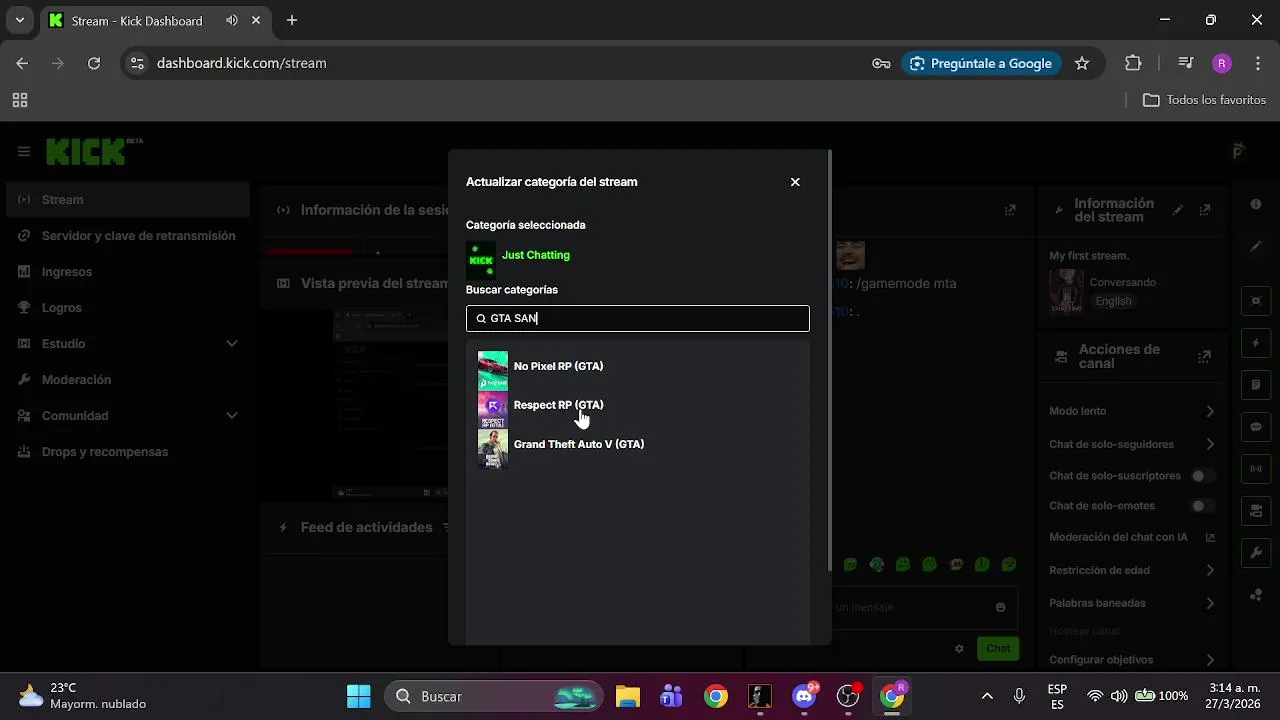Click the taskbar Buscar search box
Screen dimensions: 1280x720
coord(495,696)
